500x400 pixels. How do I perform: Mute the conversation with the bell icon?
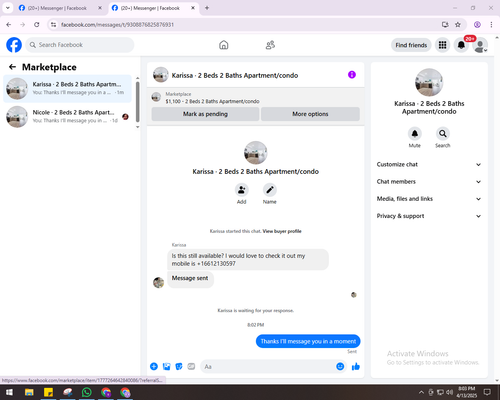click(x=414, y=134)
